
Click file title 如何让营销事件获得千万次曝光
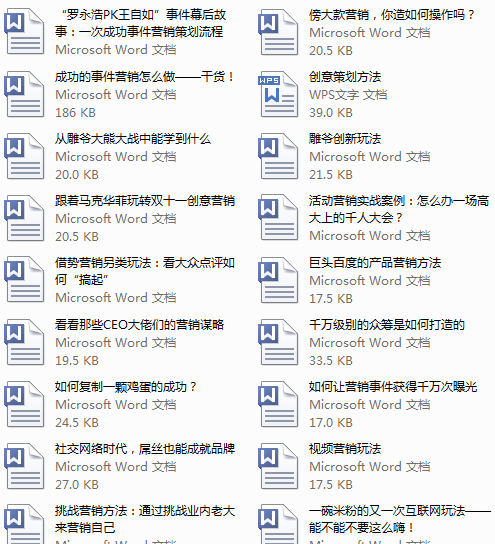393,386
